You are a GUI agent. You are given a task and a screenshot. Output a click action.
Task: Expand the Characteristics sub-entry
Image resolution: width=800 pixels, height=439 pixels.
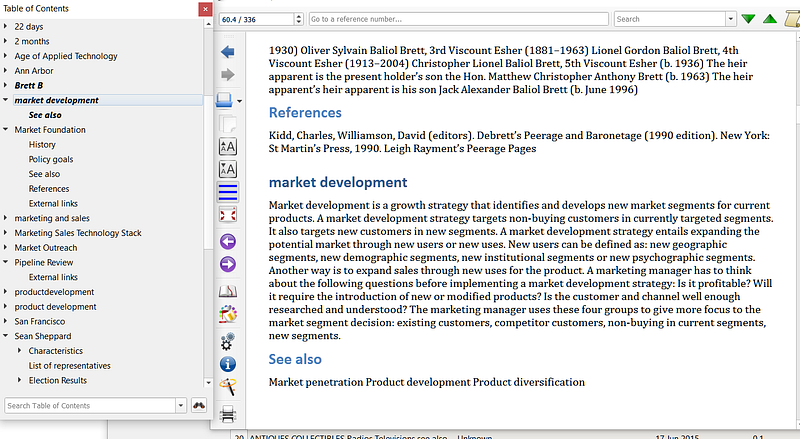tap(19, 351)
